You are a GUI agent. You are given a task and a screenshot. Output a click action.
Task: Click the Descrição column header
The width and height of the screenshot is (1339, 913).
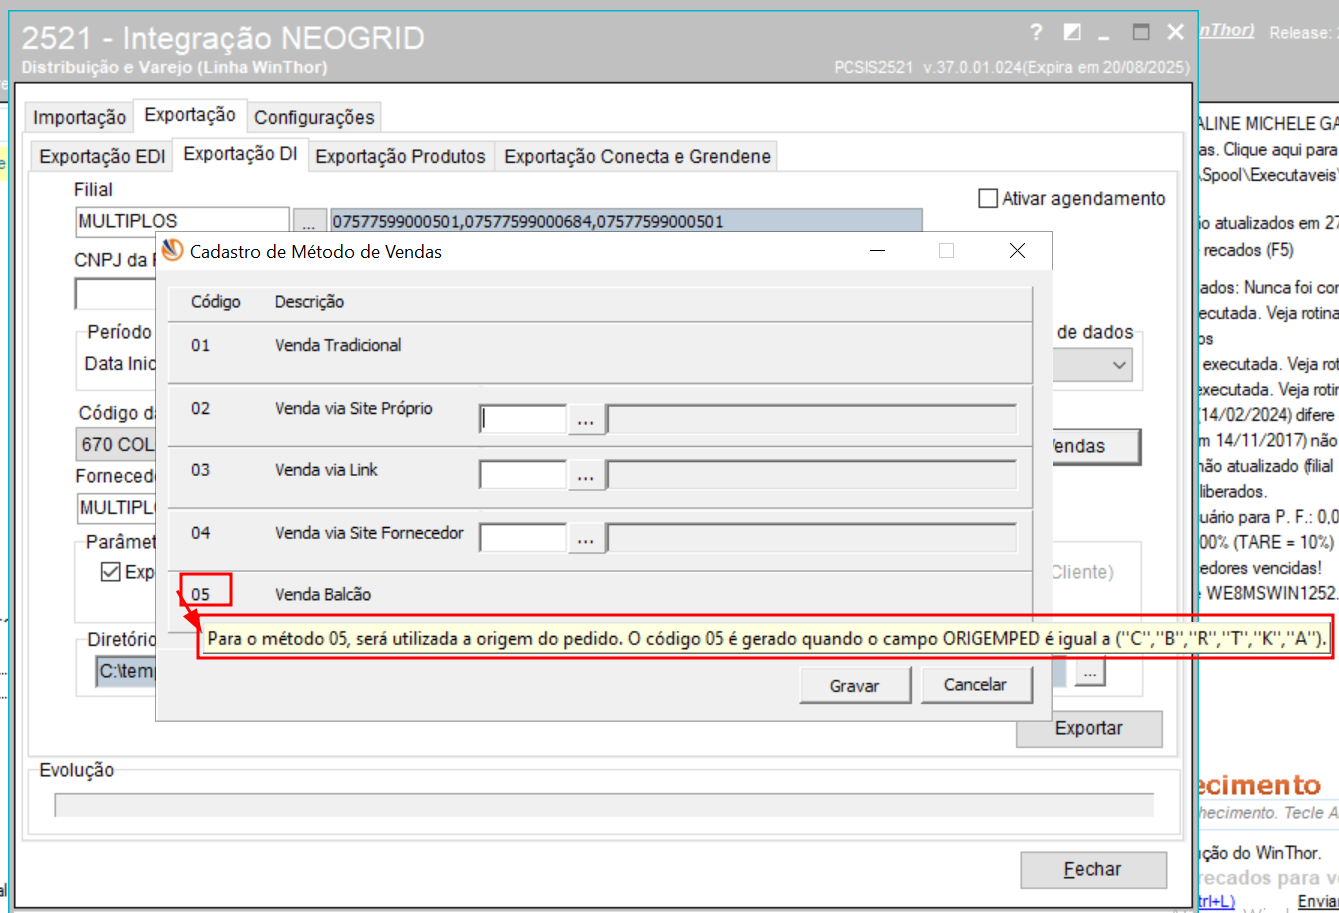click(310, 302)
